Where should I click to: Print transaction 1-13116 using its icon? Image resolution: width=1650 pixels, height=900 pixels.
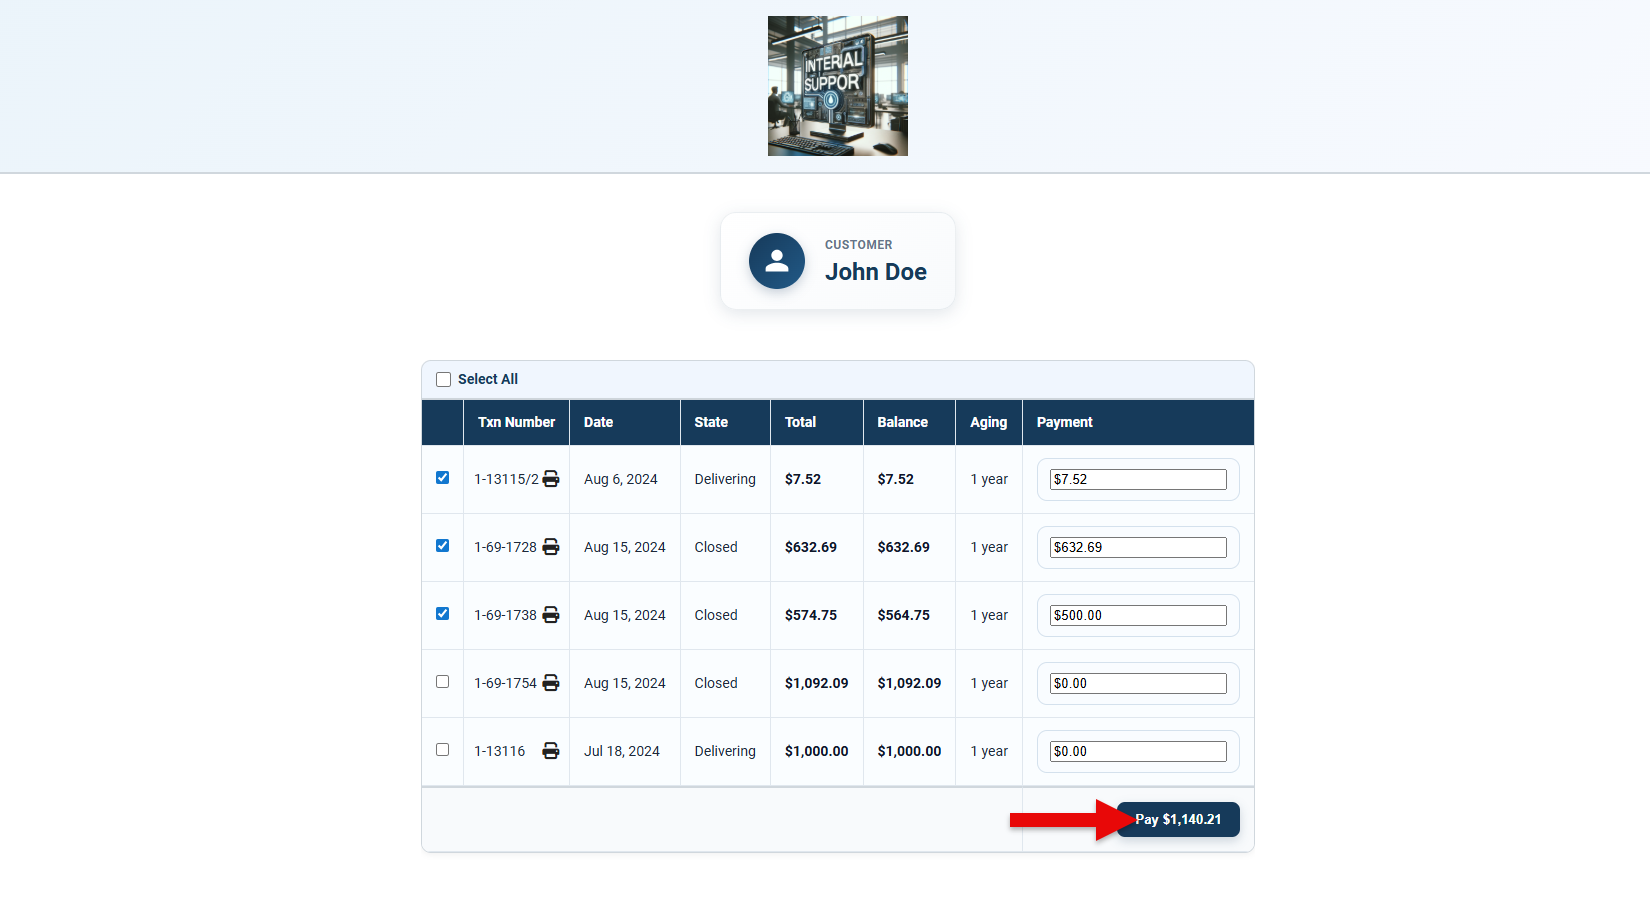(551, 751)
